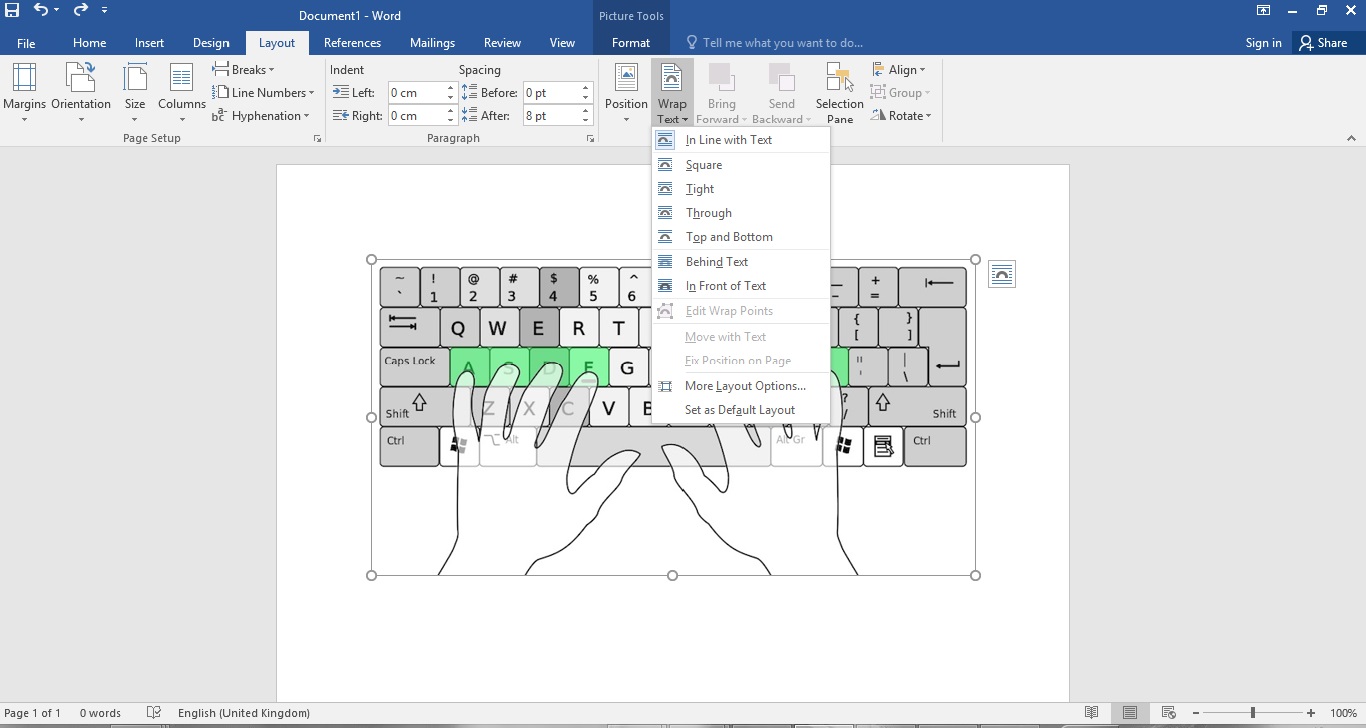Click the 0 words count indicator
Screen dimensions: 1366x728
[100, 713]
